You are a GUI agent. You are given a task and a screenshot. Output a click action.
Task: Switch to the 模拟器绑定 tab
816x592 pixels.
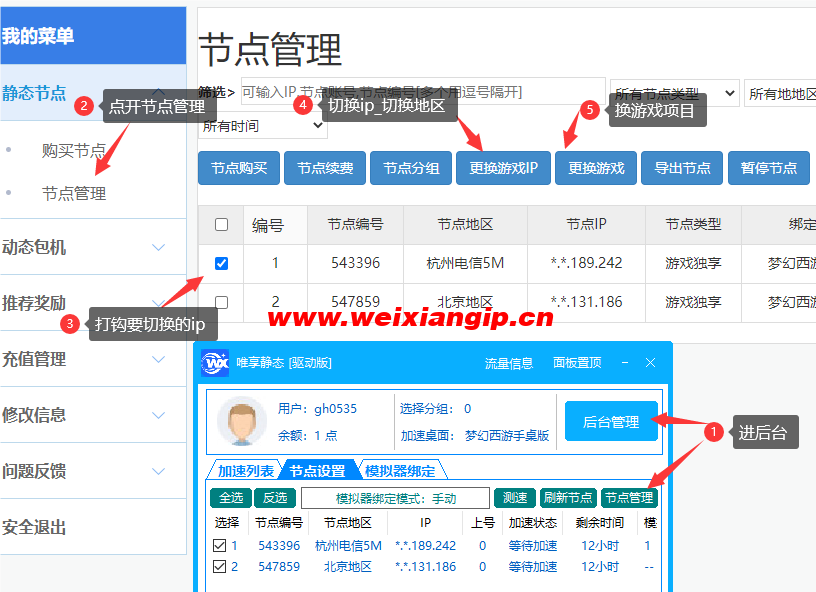point(400,471)
